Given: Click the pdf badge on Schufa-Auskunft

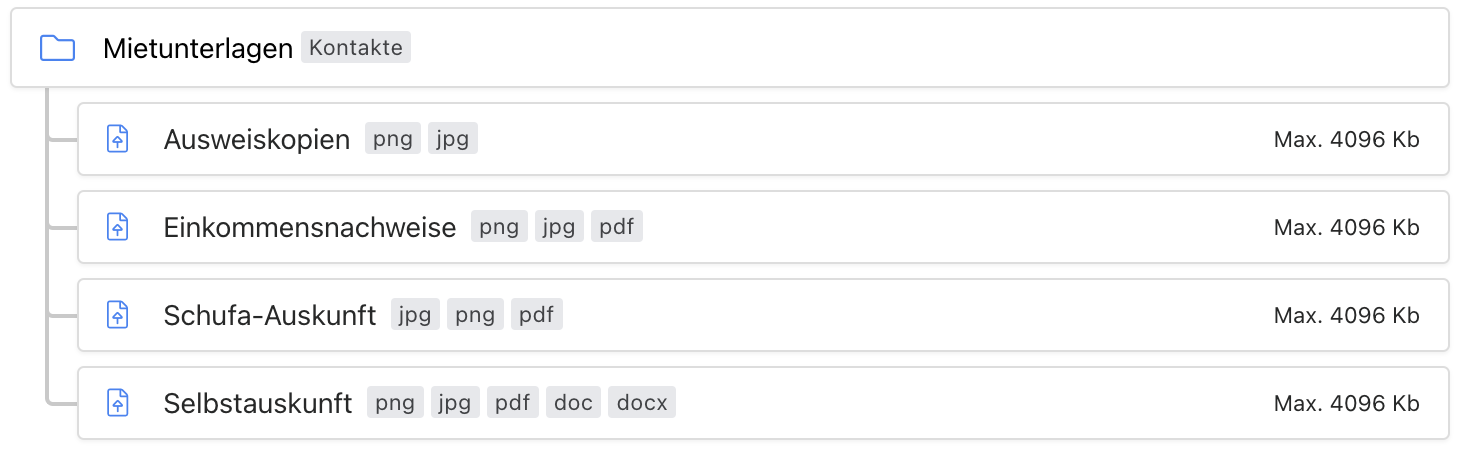Looking at the screenshot, I should coord(537,315).
